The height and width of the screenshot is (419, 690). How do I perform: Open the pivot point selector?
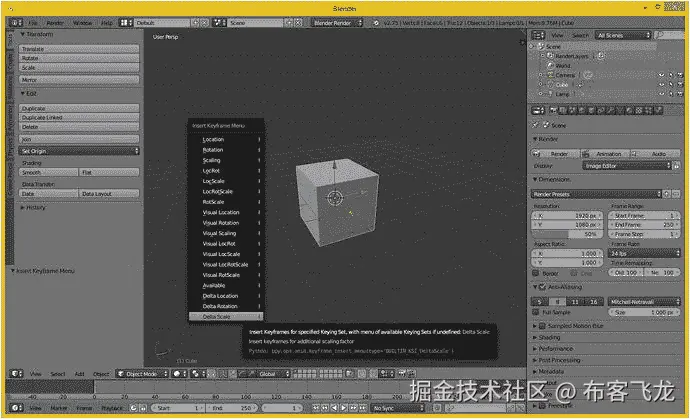coord(197,374)
